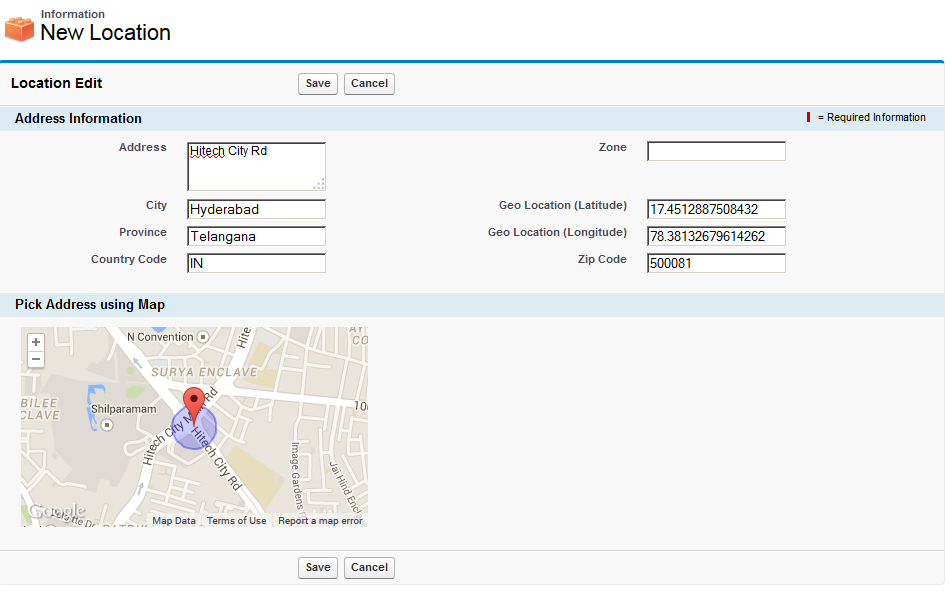
Task: Click the blue accuracy circle on map
Action: tap(194, 427)
